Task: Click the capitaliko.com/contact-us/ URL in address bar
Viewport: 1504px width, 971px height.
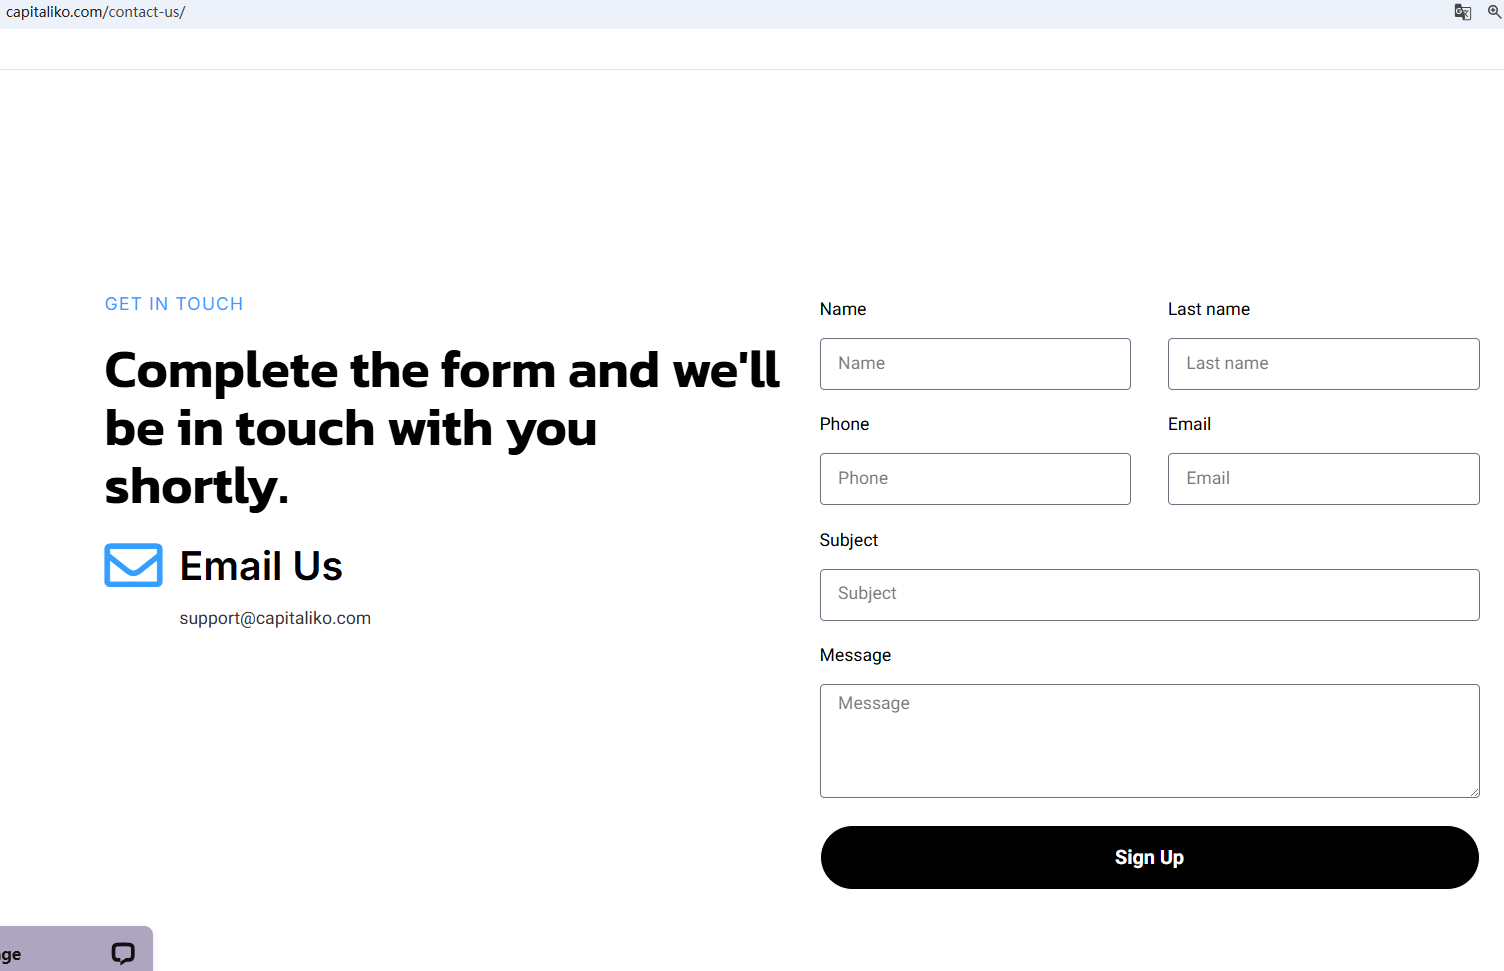Action: (96, 12)
